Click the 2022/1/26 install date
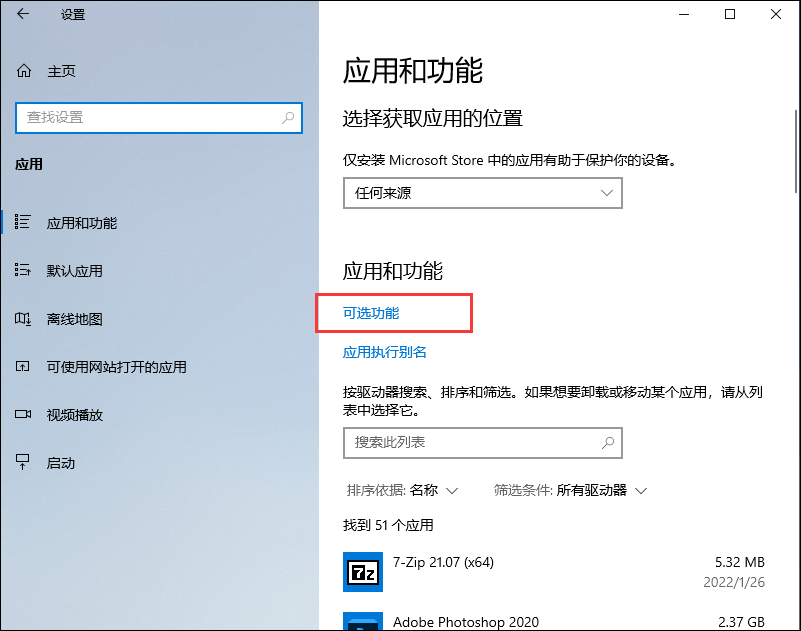 [x=734, y=582]
